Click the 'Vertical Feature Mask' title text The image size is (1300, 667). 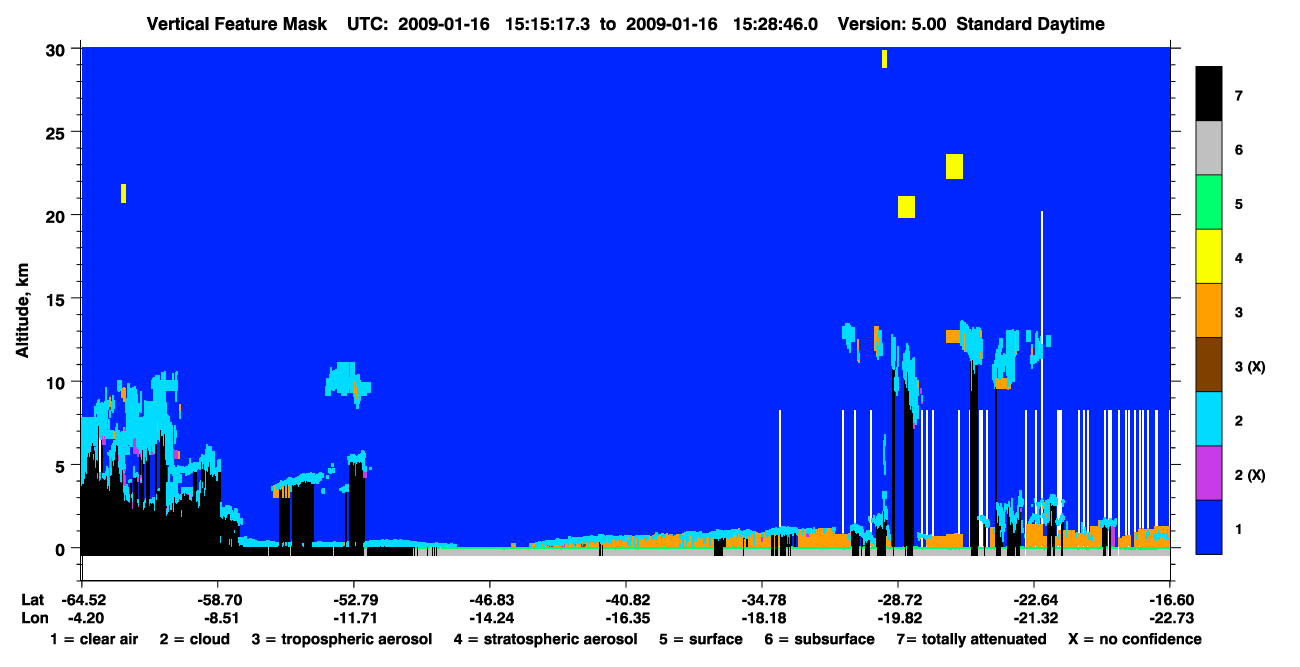tap(237, 24)
